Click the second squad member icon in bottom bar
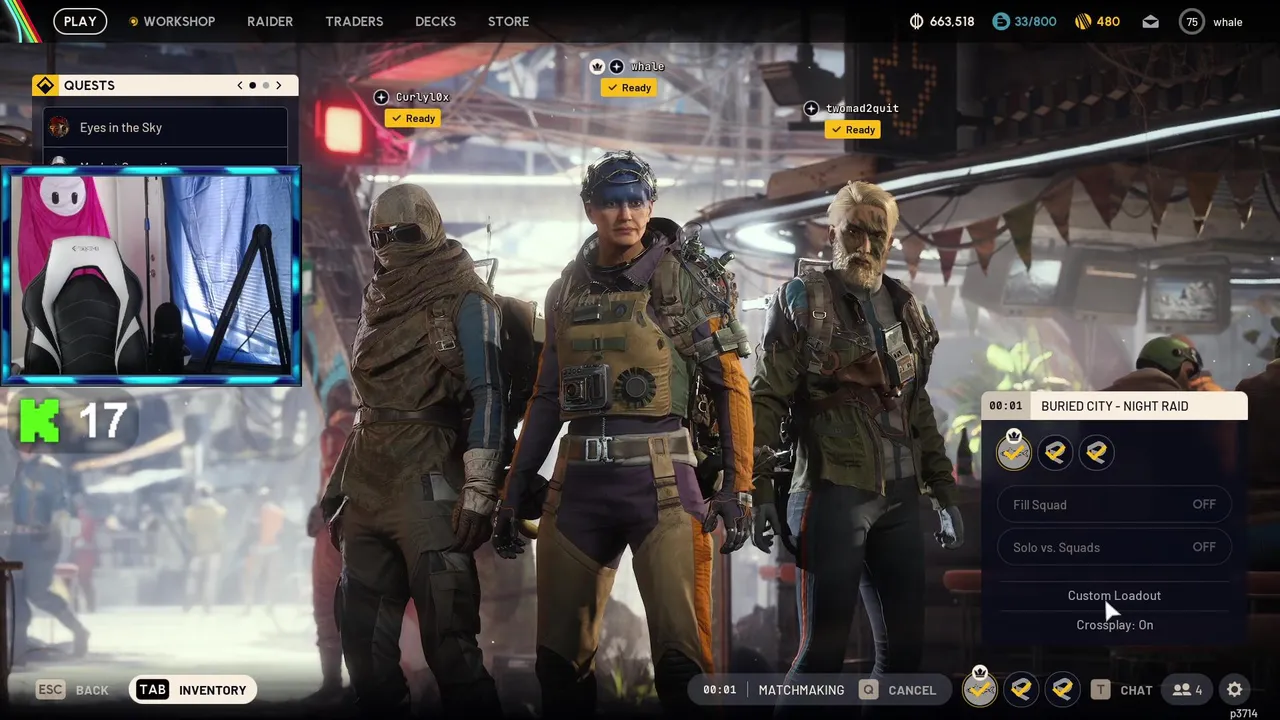The image size is (1280, 720). tap(1021, 689)
